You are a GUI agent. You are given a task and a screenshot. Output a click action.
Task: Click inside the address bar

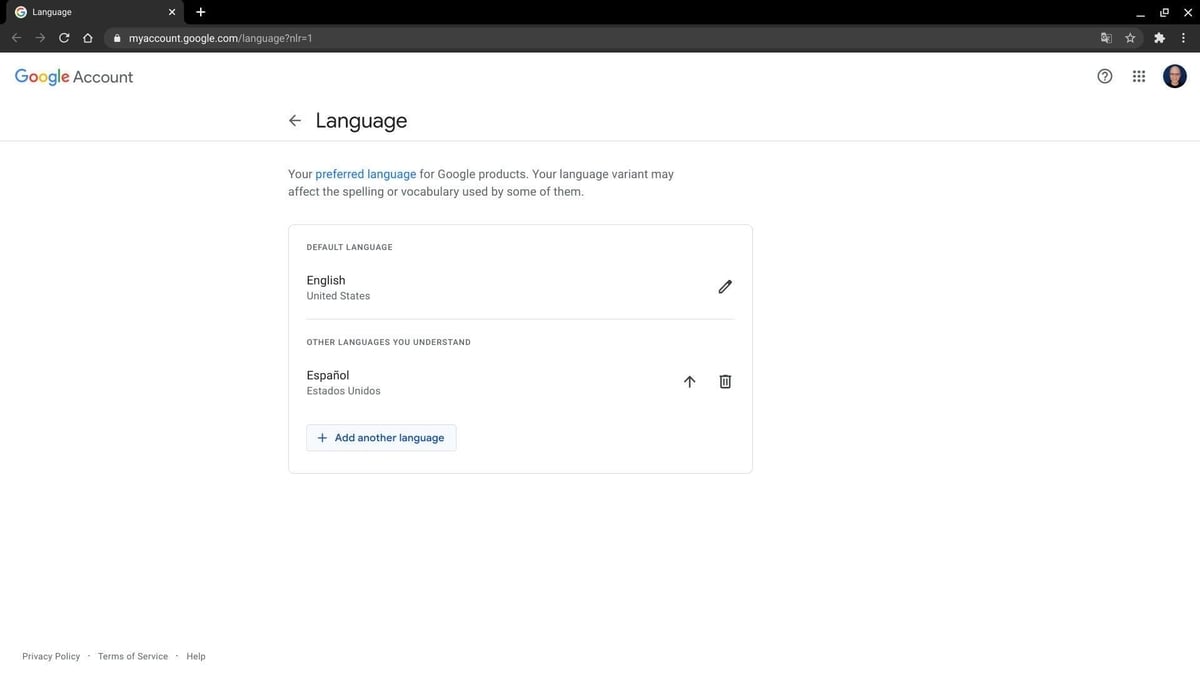(x=300, y=38)
